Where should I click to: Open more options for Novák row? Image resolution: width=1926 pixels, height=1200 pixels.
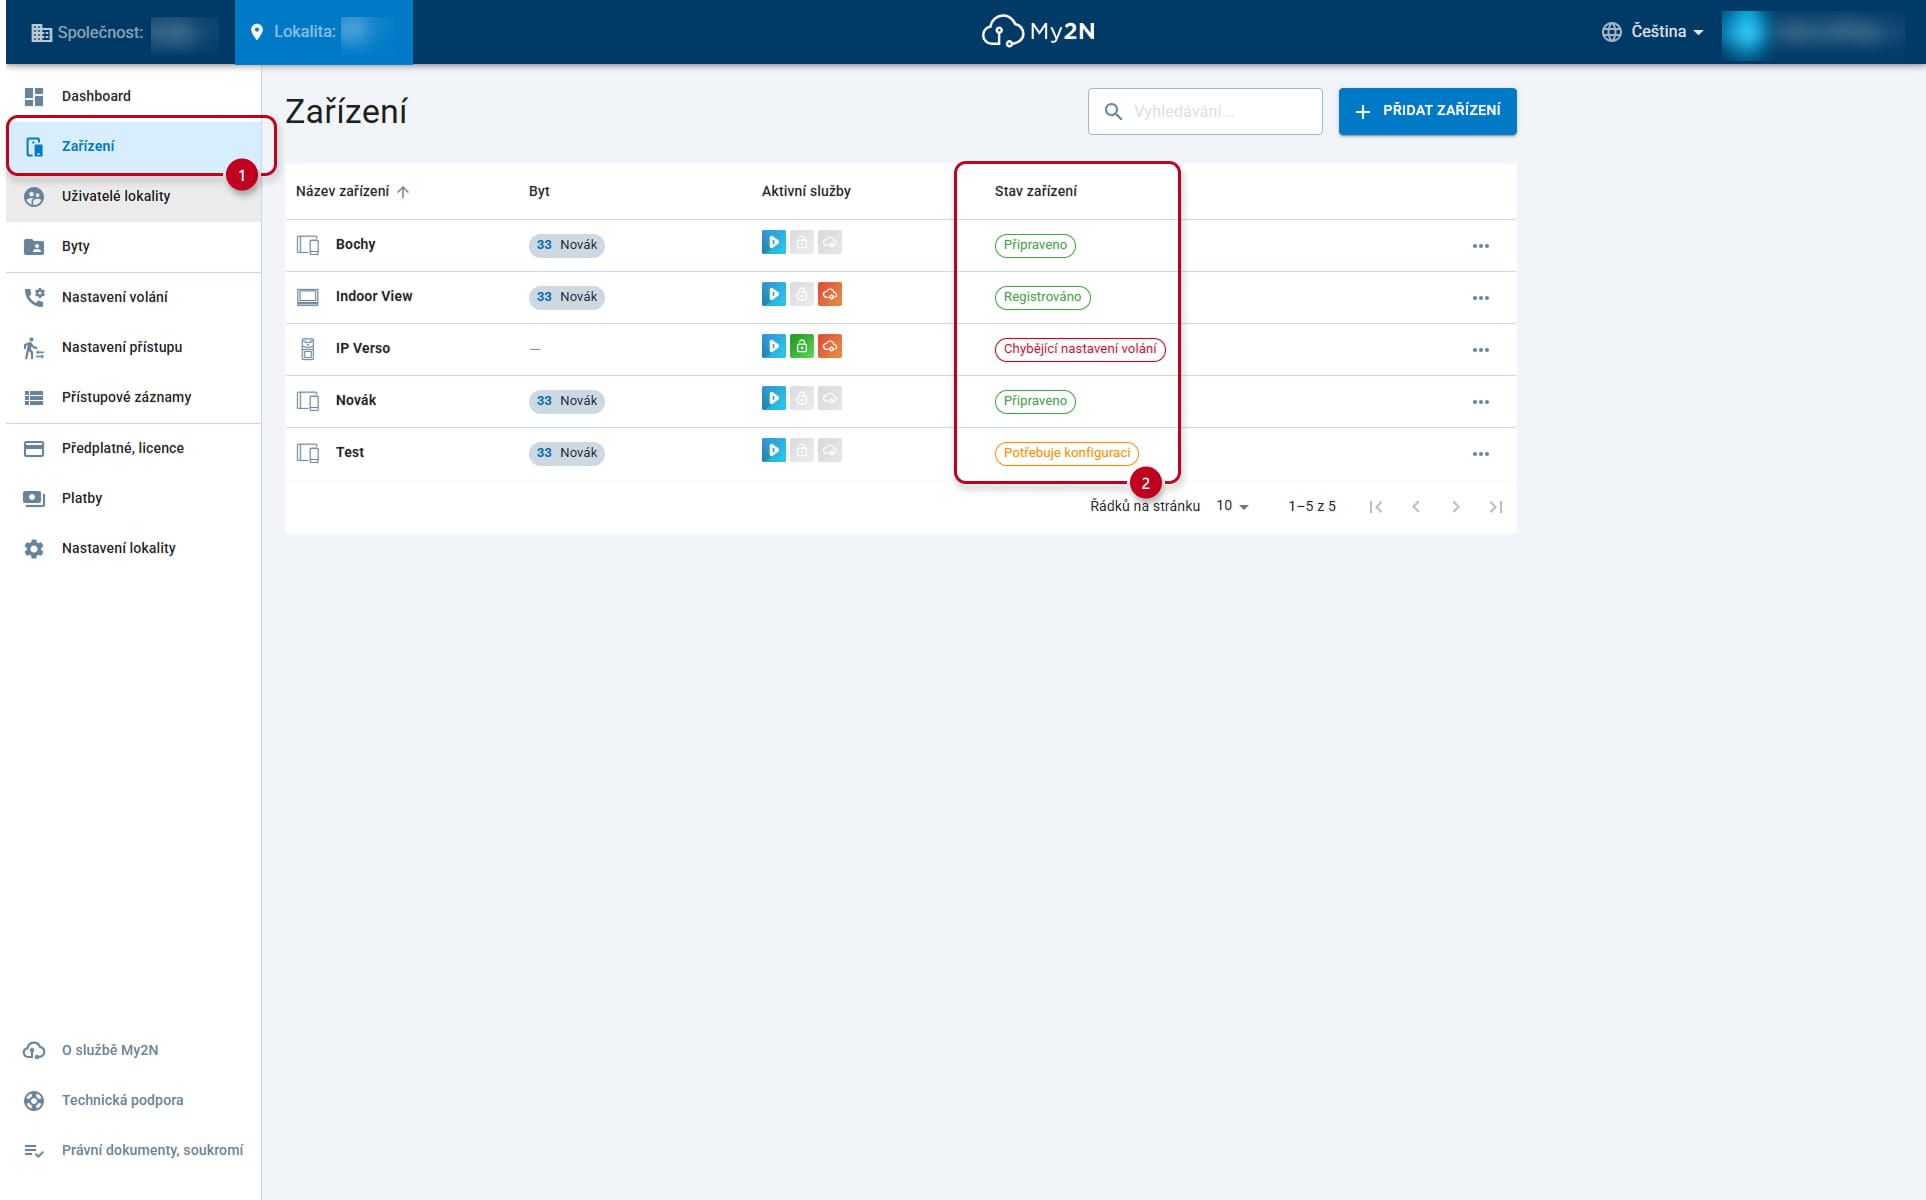(1481, 402)
